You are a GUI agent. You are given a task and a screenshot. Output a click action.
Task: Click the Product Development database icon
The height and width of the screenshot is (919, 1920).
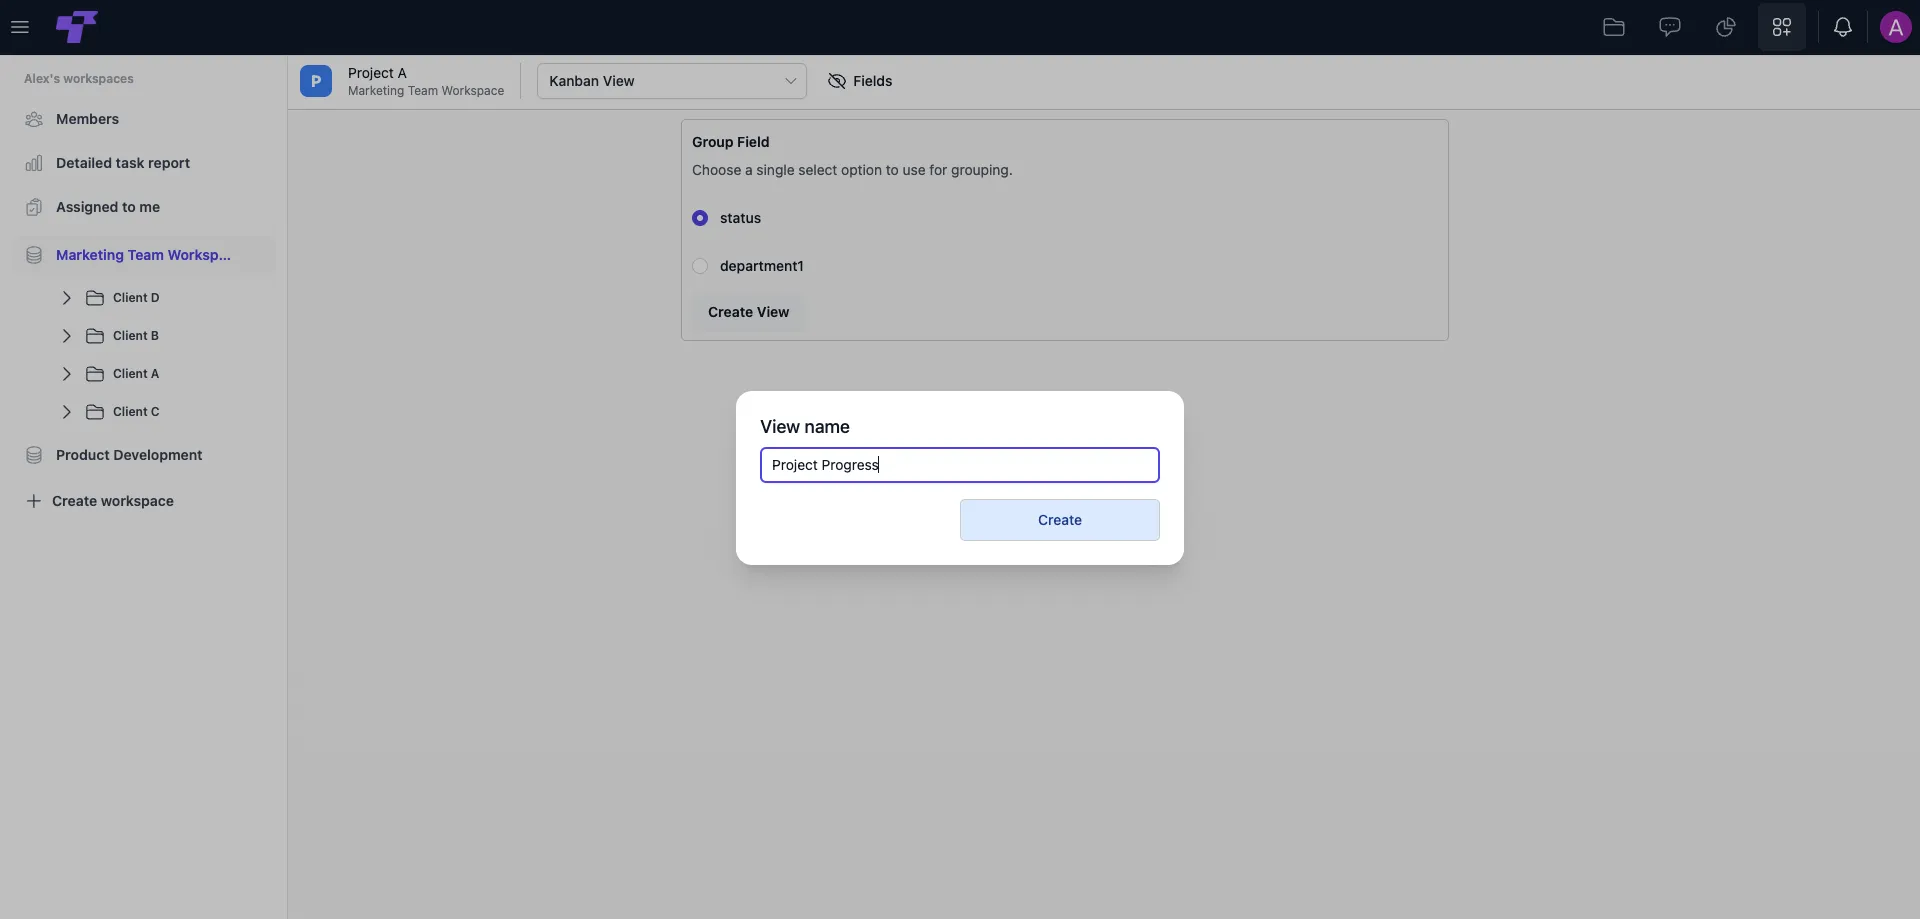pos(34,455)
